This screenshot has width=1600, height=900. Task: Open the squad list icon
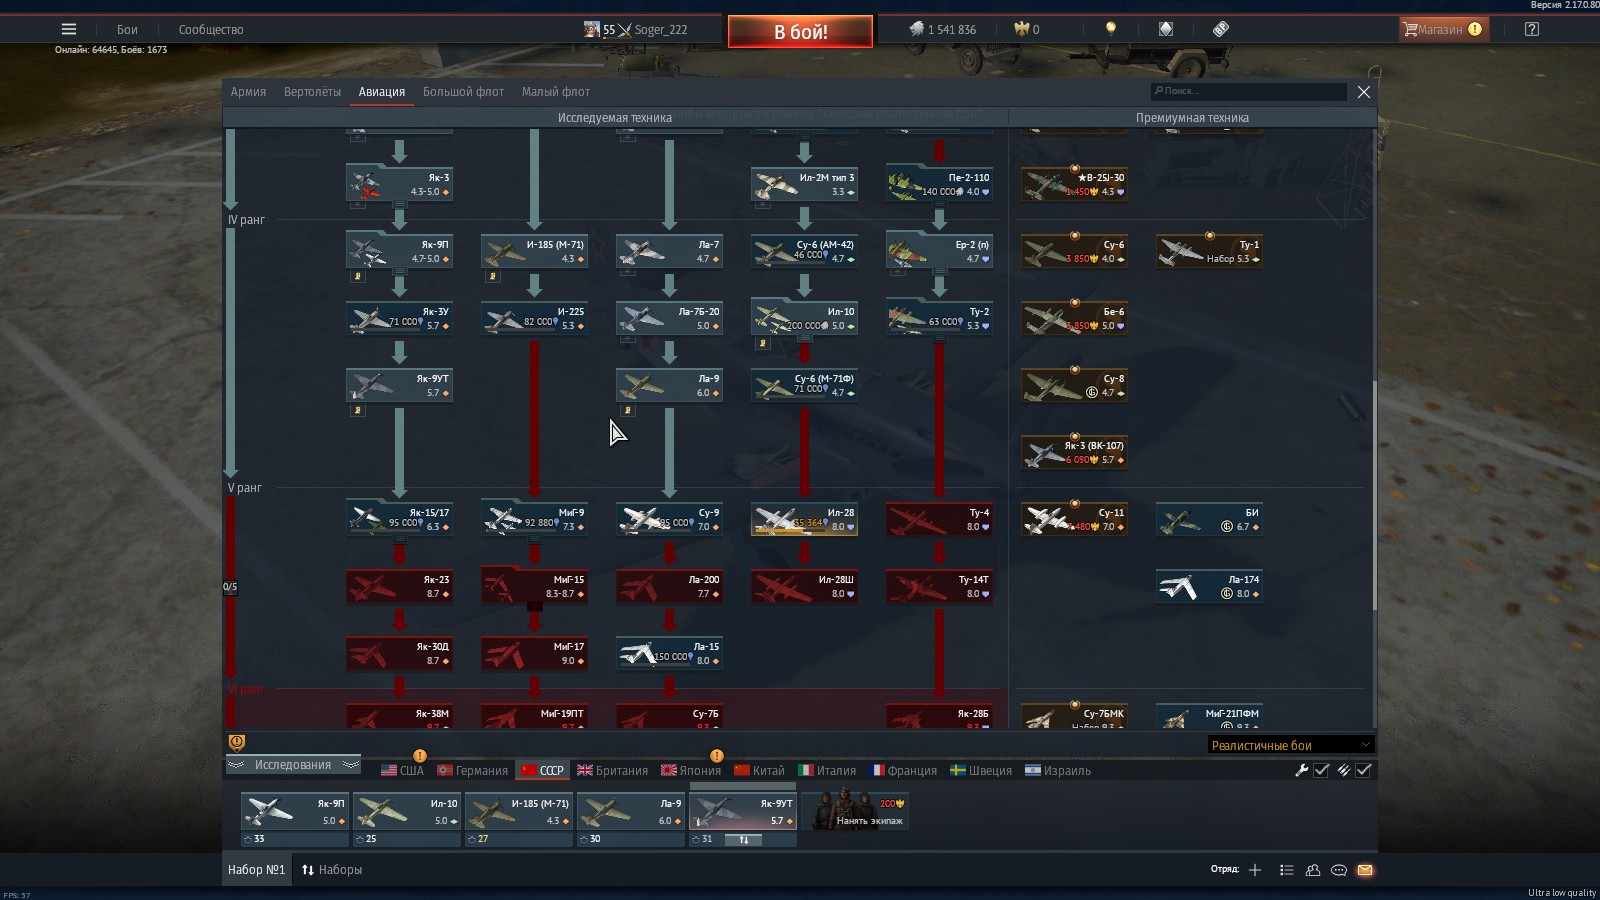tap(1287, 870)
